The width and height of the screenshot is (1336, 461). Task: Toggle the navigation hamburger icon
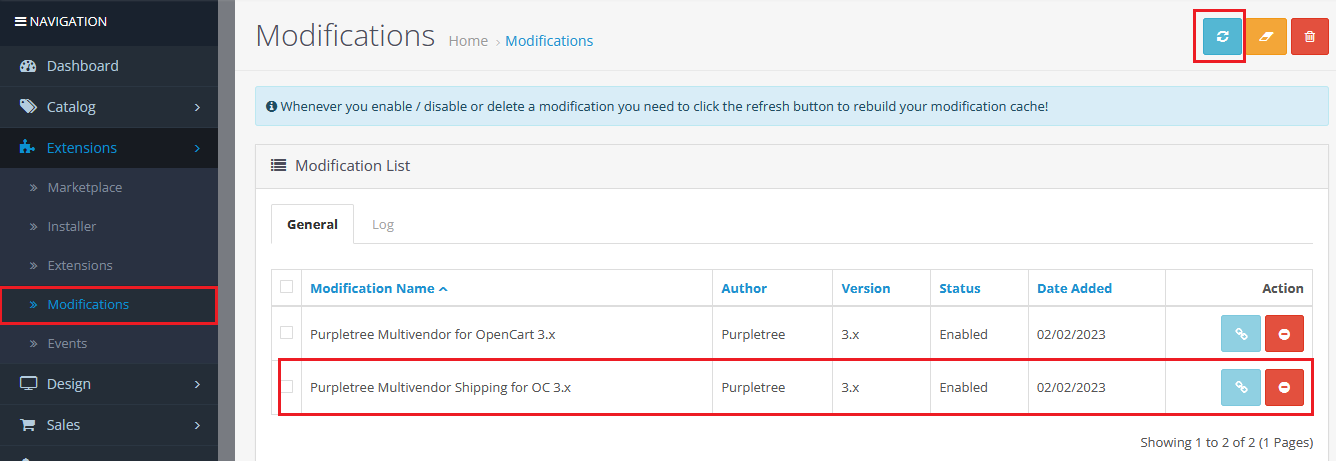pos(20,21)
